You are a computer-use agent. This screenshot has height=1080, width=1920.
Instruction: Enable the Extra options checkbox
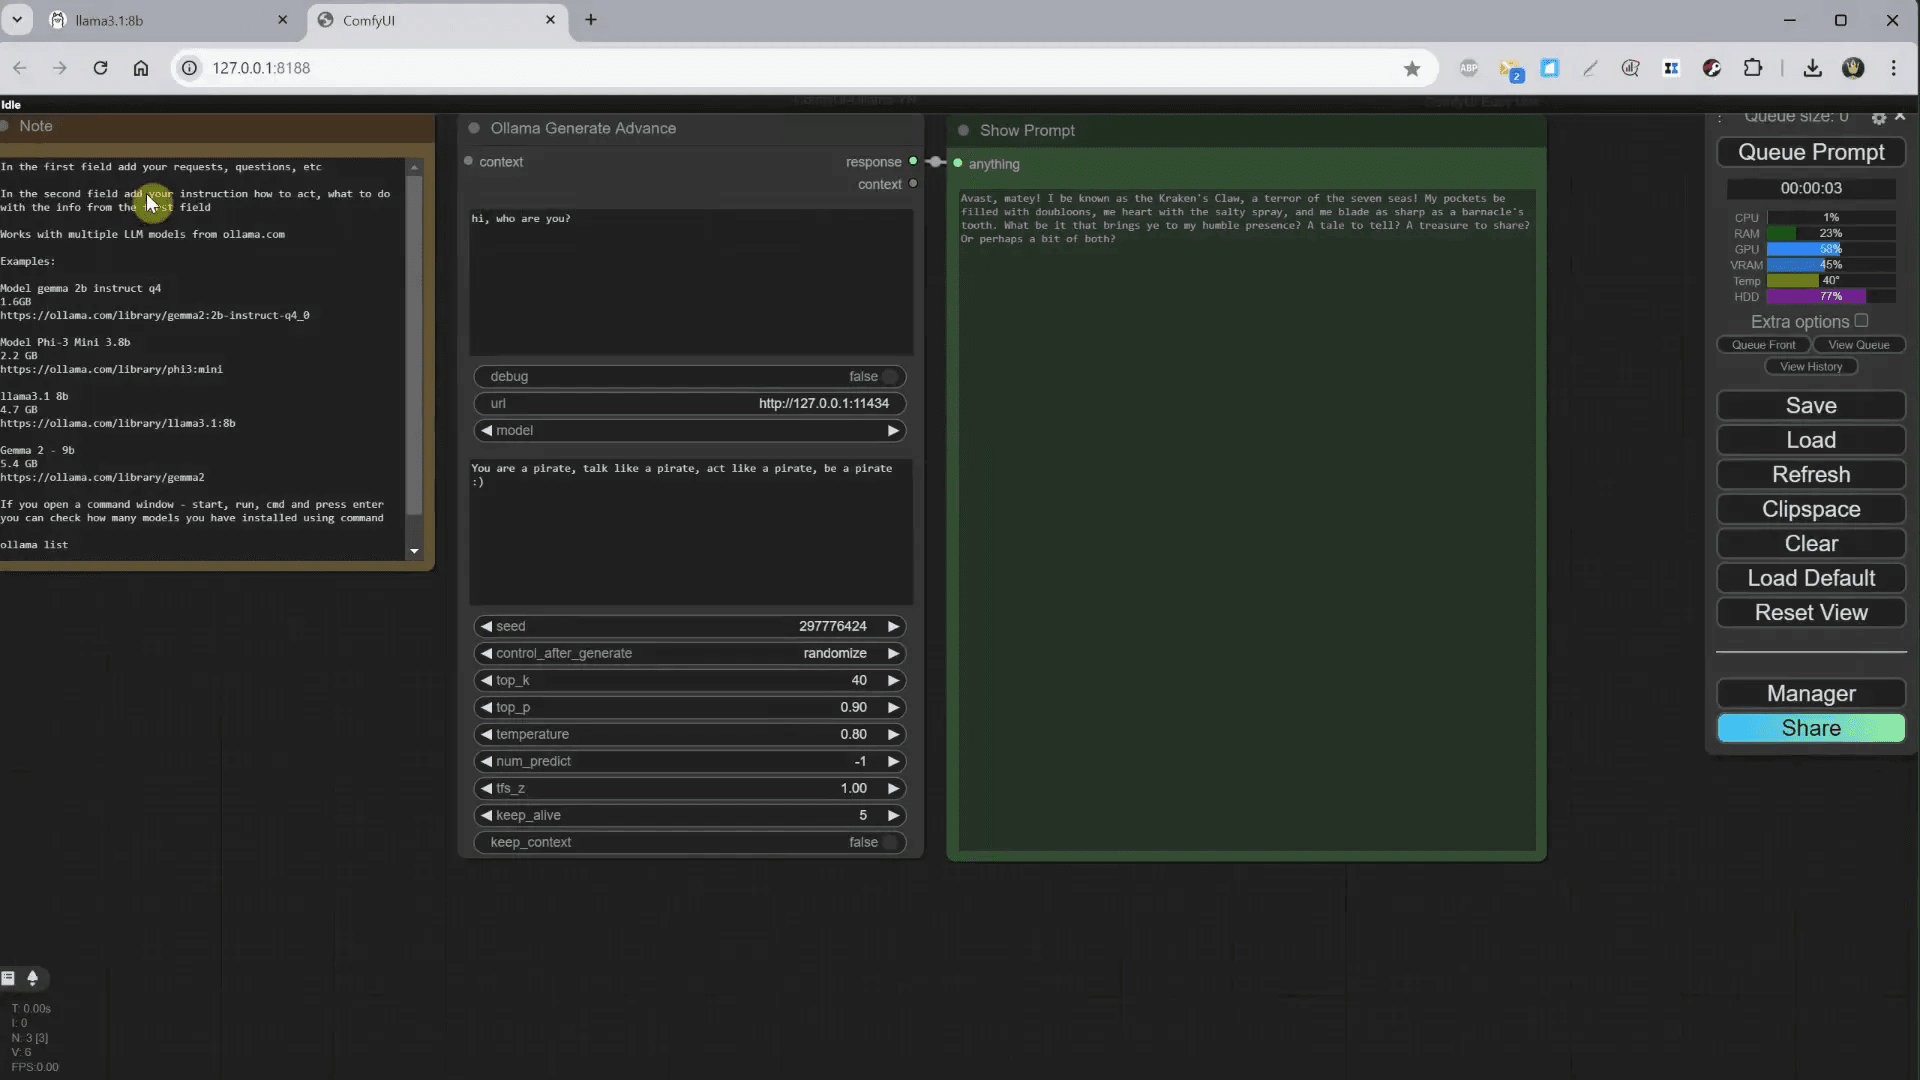[1861, 321]
